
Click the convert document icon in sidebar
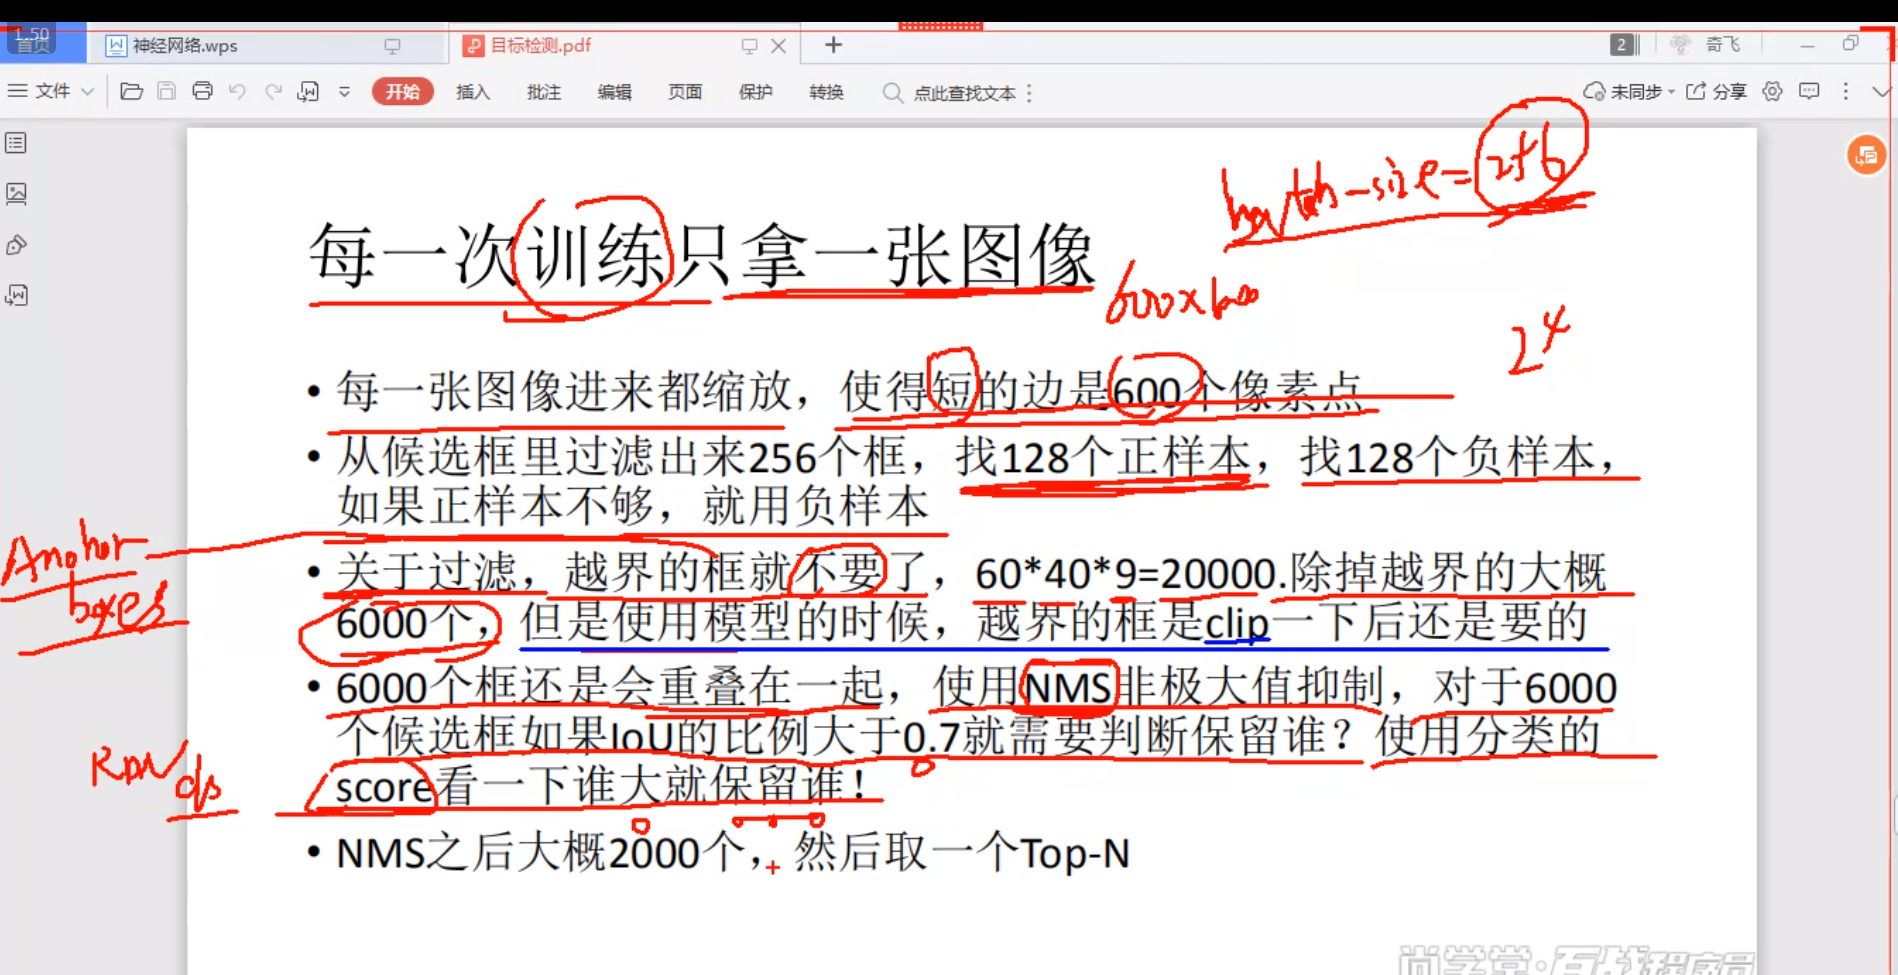click(16, 295)
